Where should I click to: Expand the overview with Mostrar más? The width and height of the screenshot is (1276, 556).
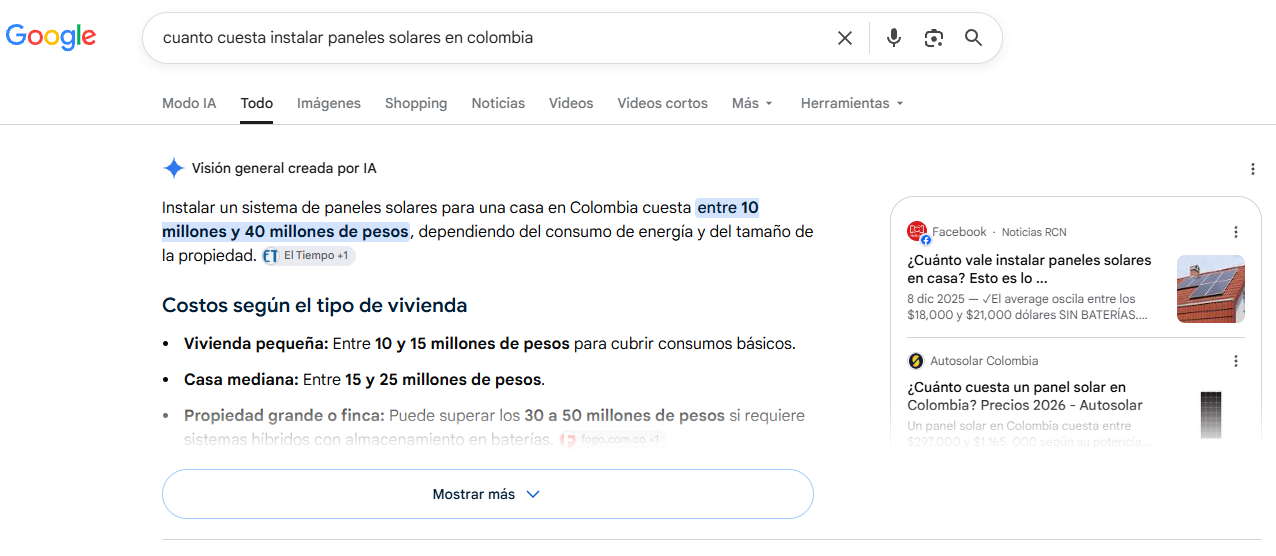(x=488, y=494)
